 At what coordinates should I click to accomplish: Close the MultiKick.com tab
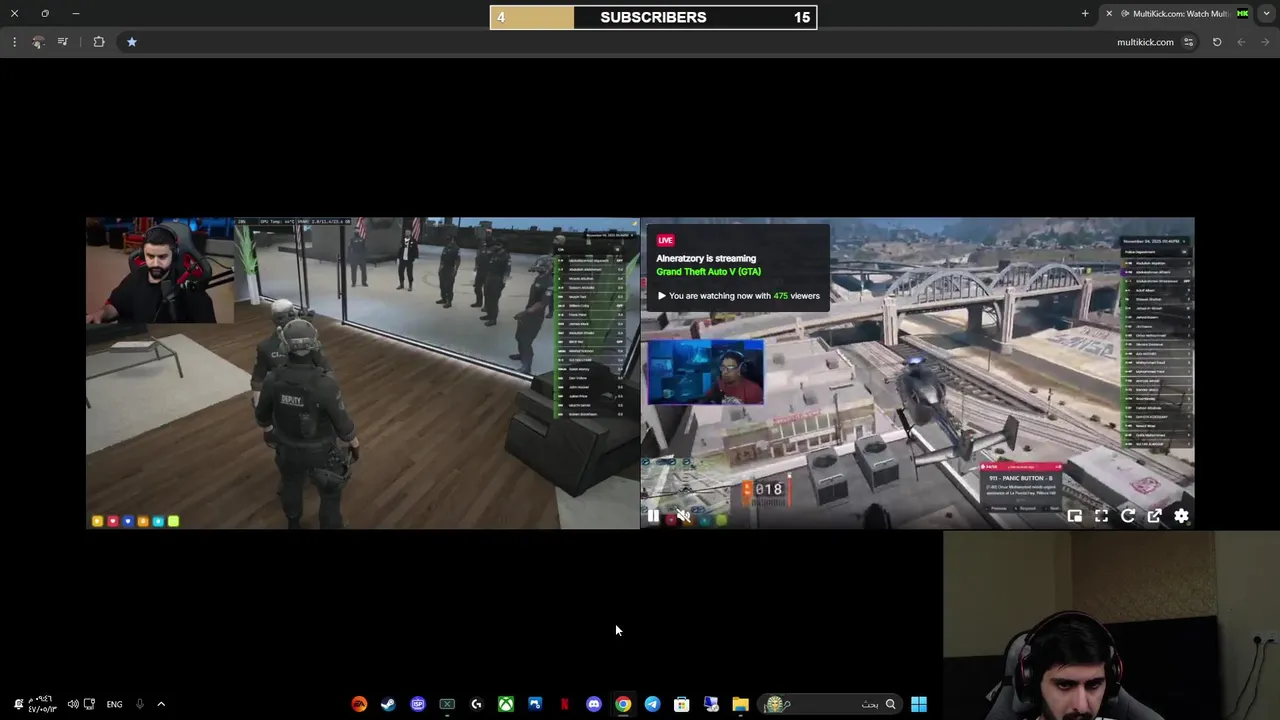coord(1109,14)
